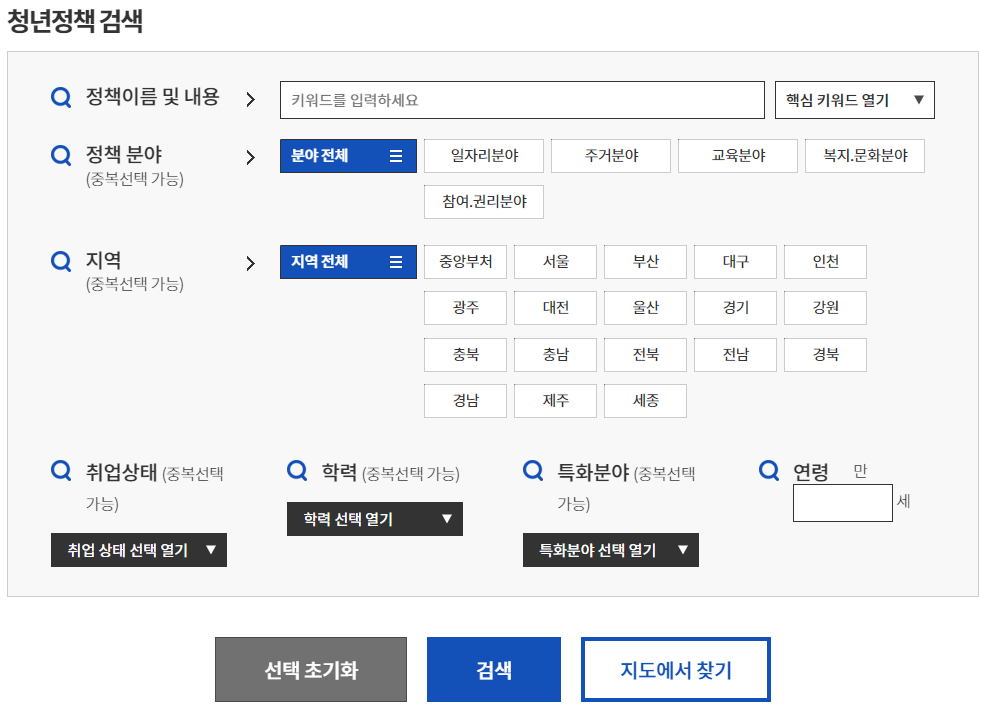
Task: Click the list icon on the 분야 전체 button
Action: click(x=397, y=155)
